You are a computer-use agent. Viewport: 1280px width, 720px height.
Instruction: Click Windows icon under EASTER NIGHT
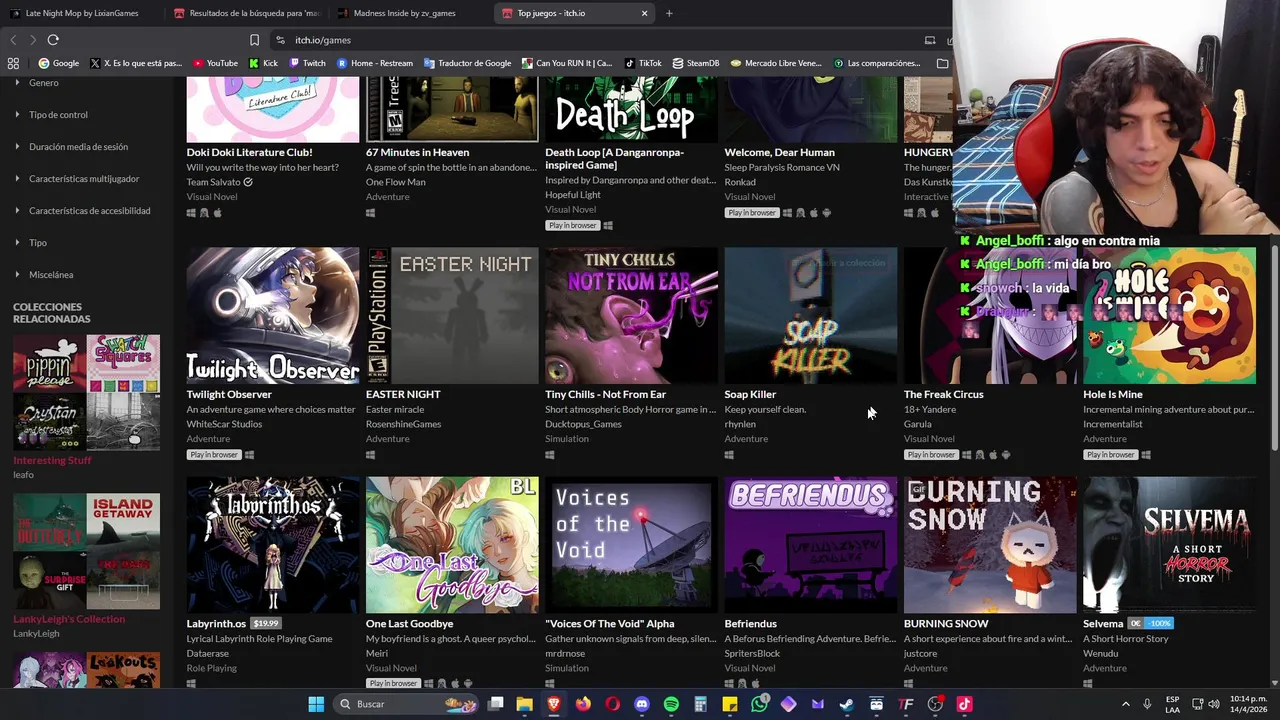(x=370, y=455)
